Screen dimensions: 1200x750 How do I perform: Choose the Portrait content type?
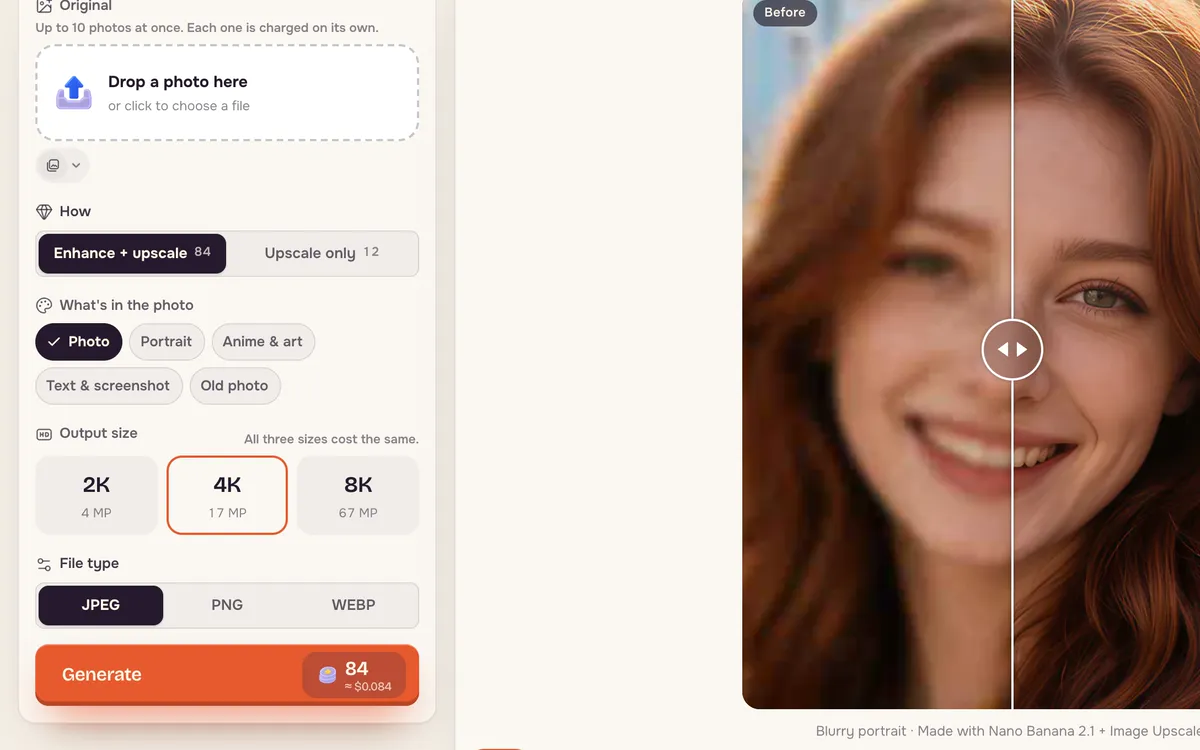pyautogui.click(x=166, y=342)
